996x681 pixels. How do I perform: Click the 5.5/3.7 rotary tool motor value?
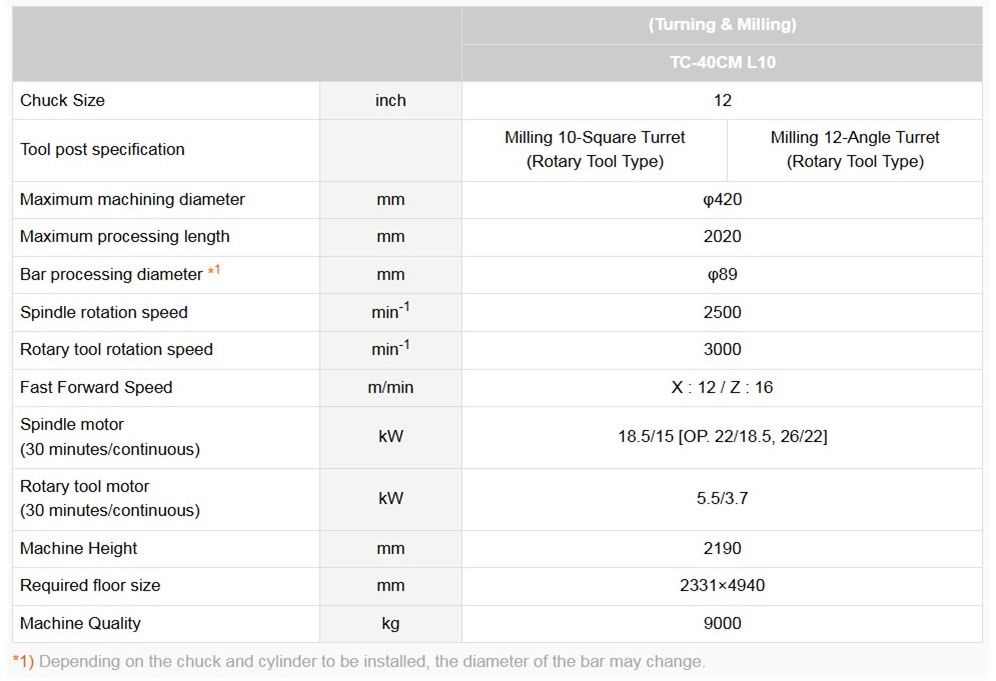[722, 498]
